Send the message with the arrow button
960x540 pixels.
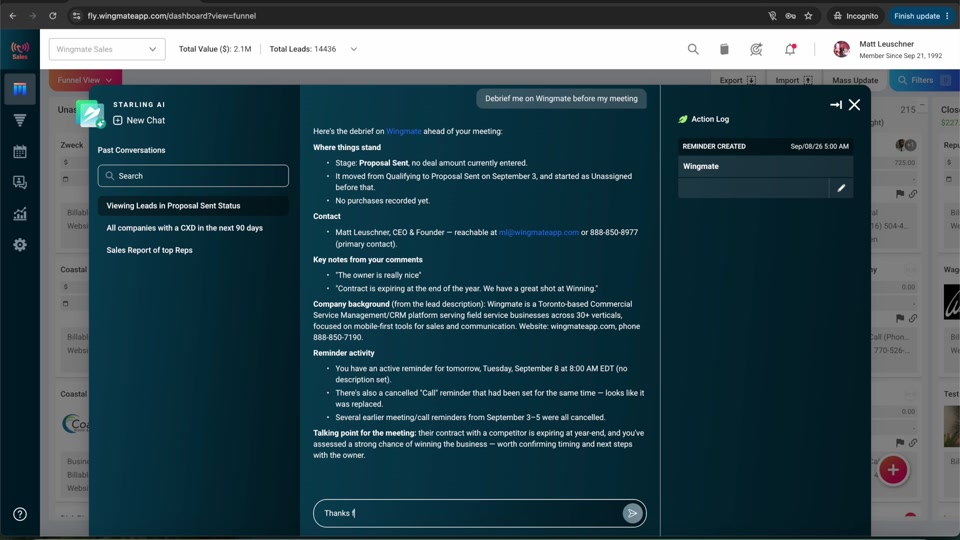(x=632, y=513)
